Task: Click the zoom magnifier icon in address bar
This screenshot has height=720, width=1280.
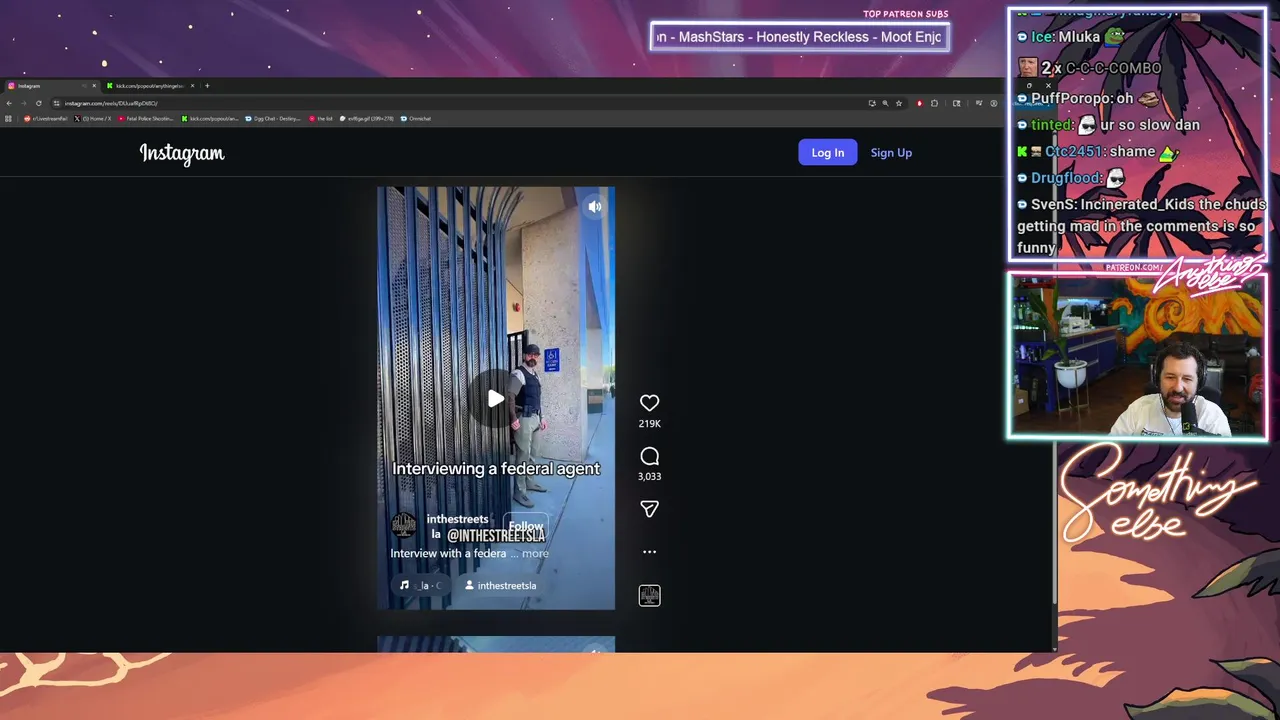Action: point(885,103)
